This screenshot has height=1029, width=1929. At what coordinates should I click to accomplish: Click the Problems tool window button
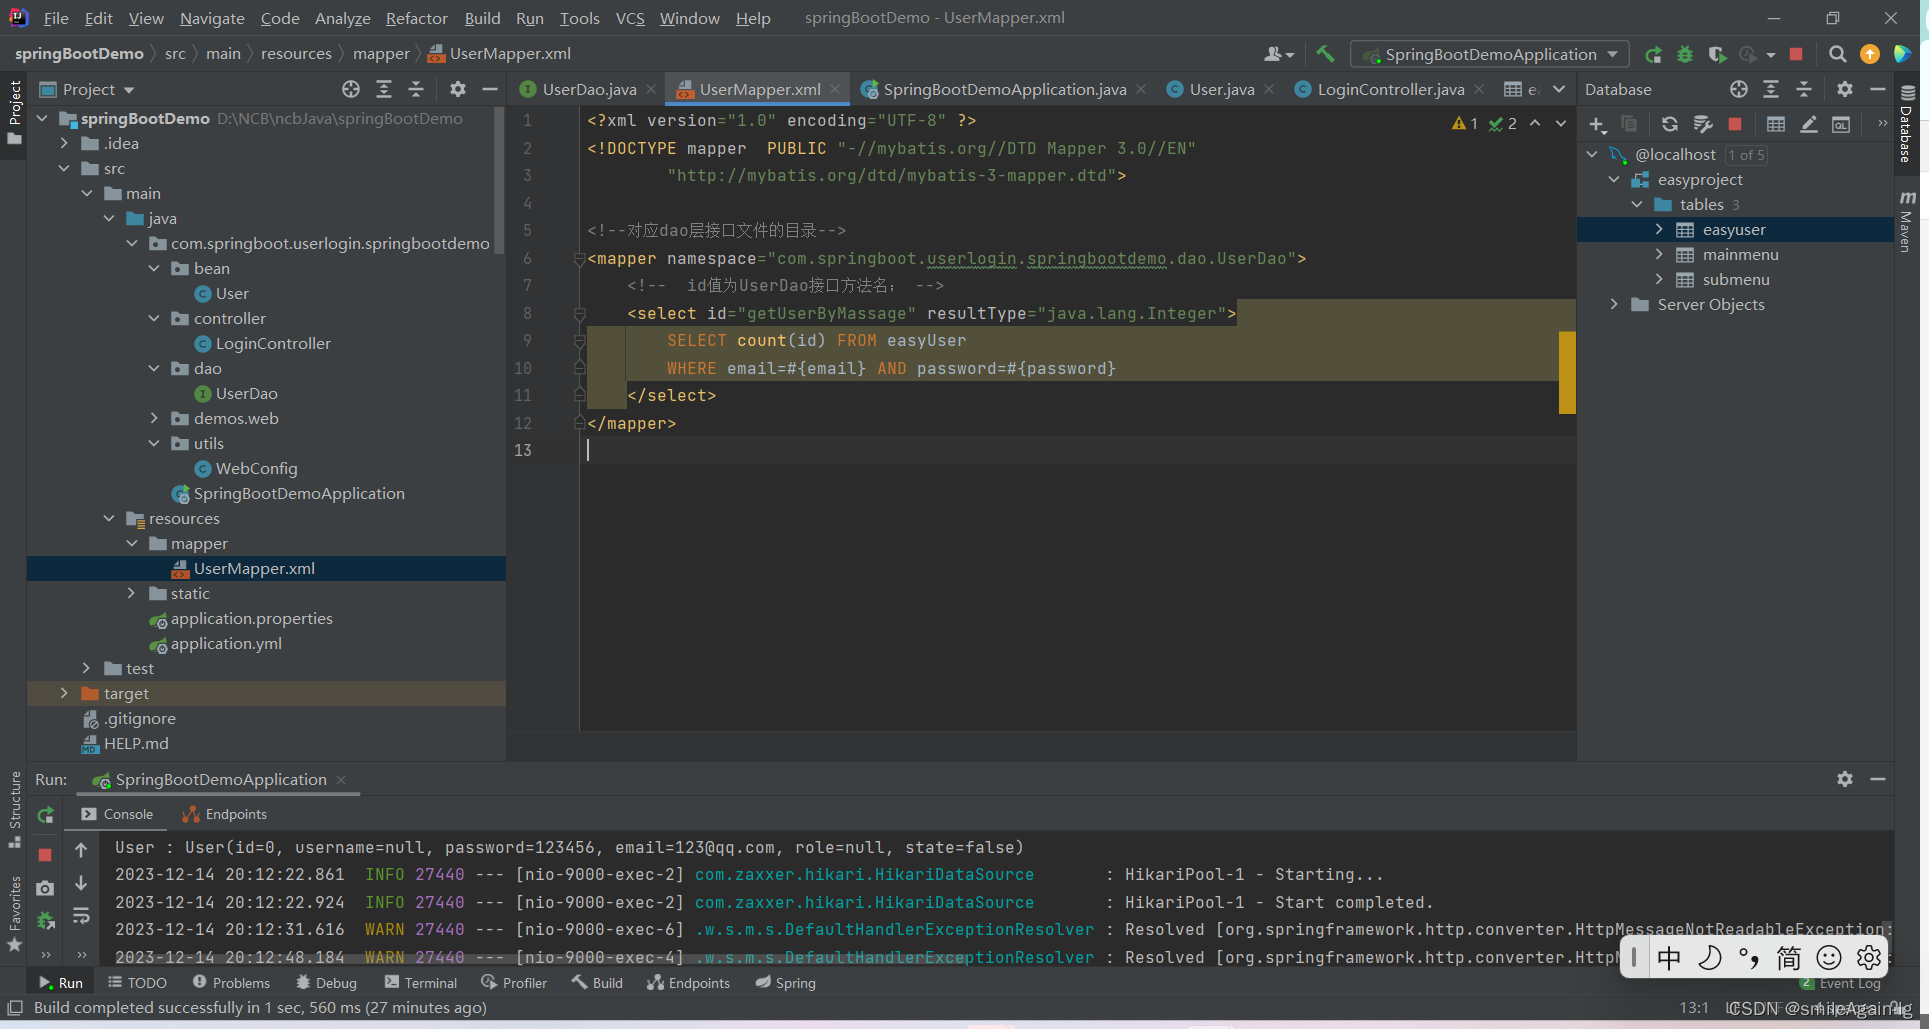pos(231,983)
